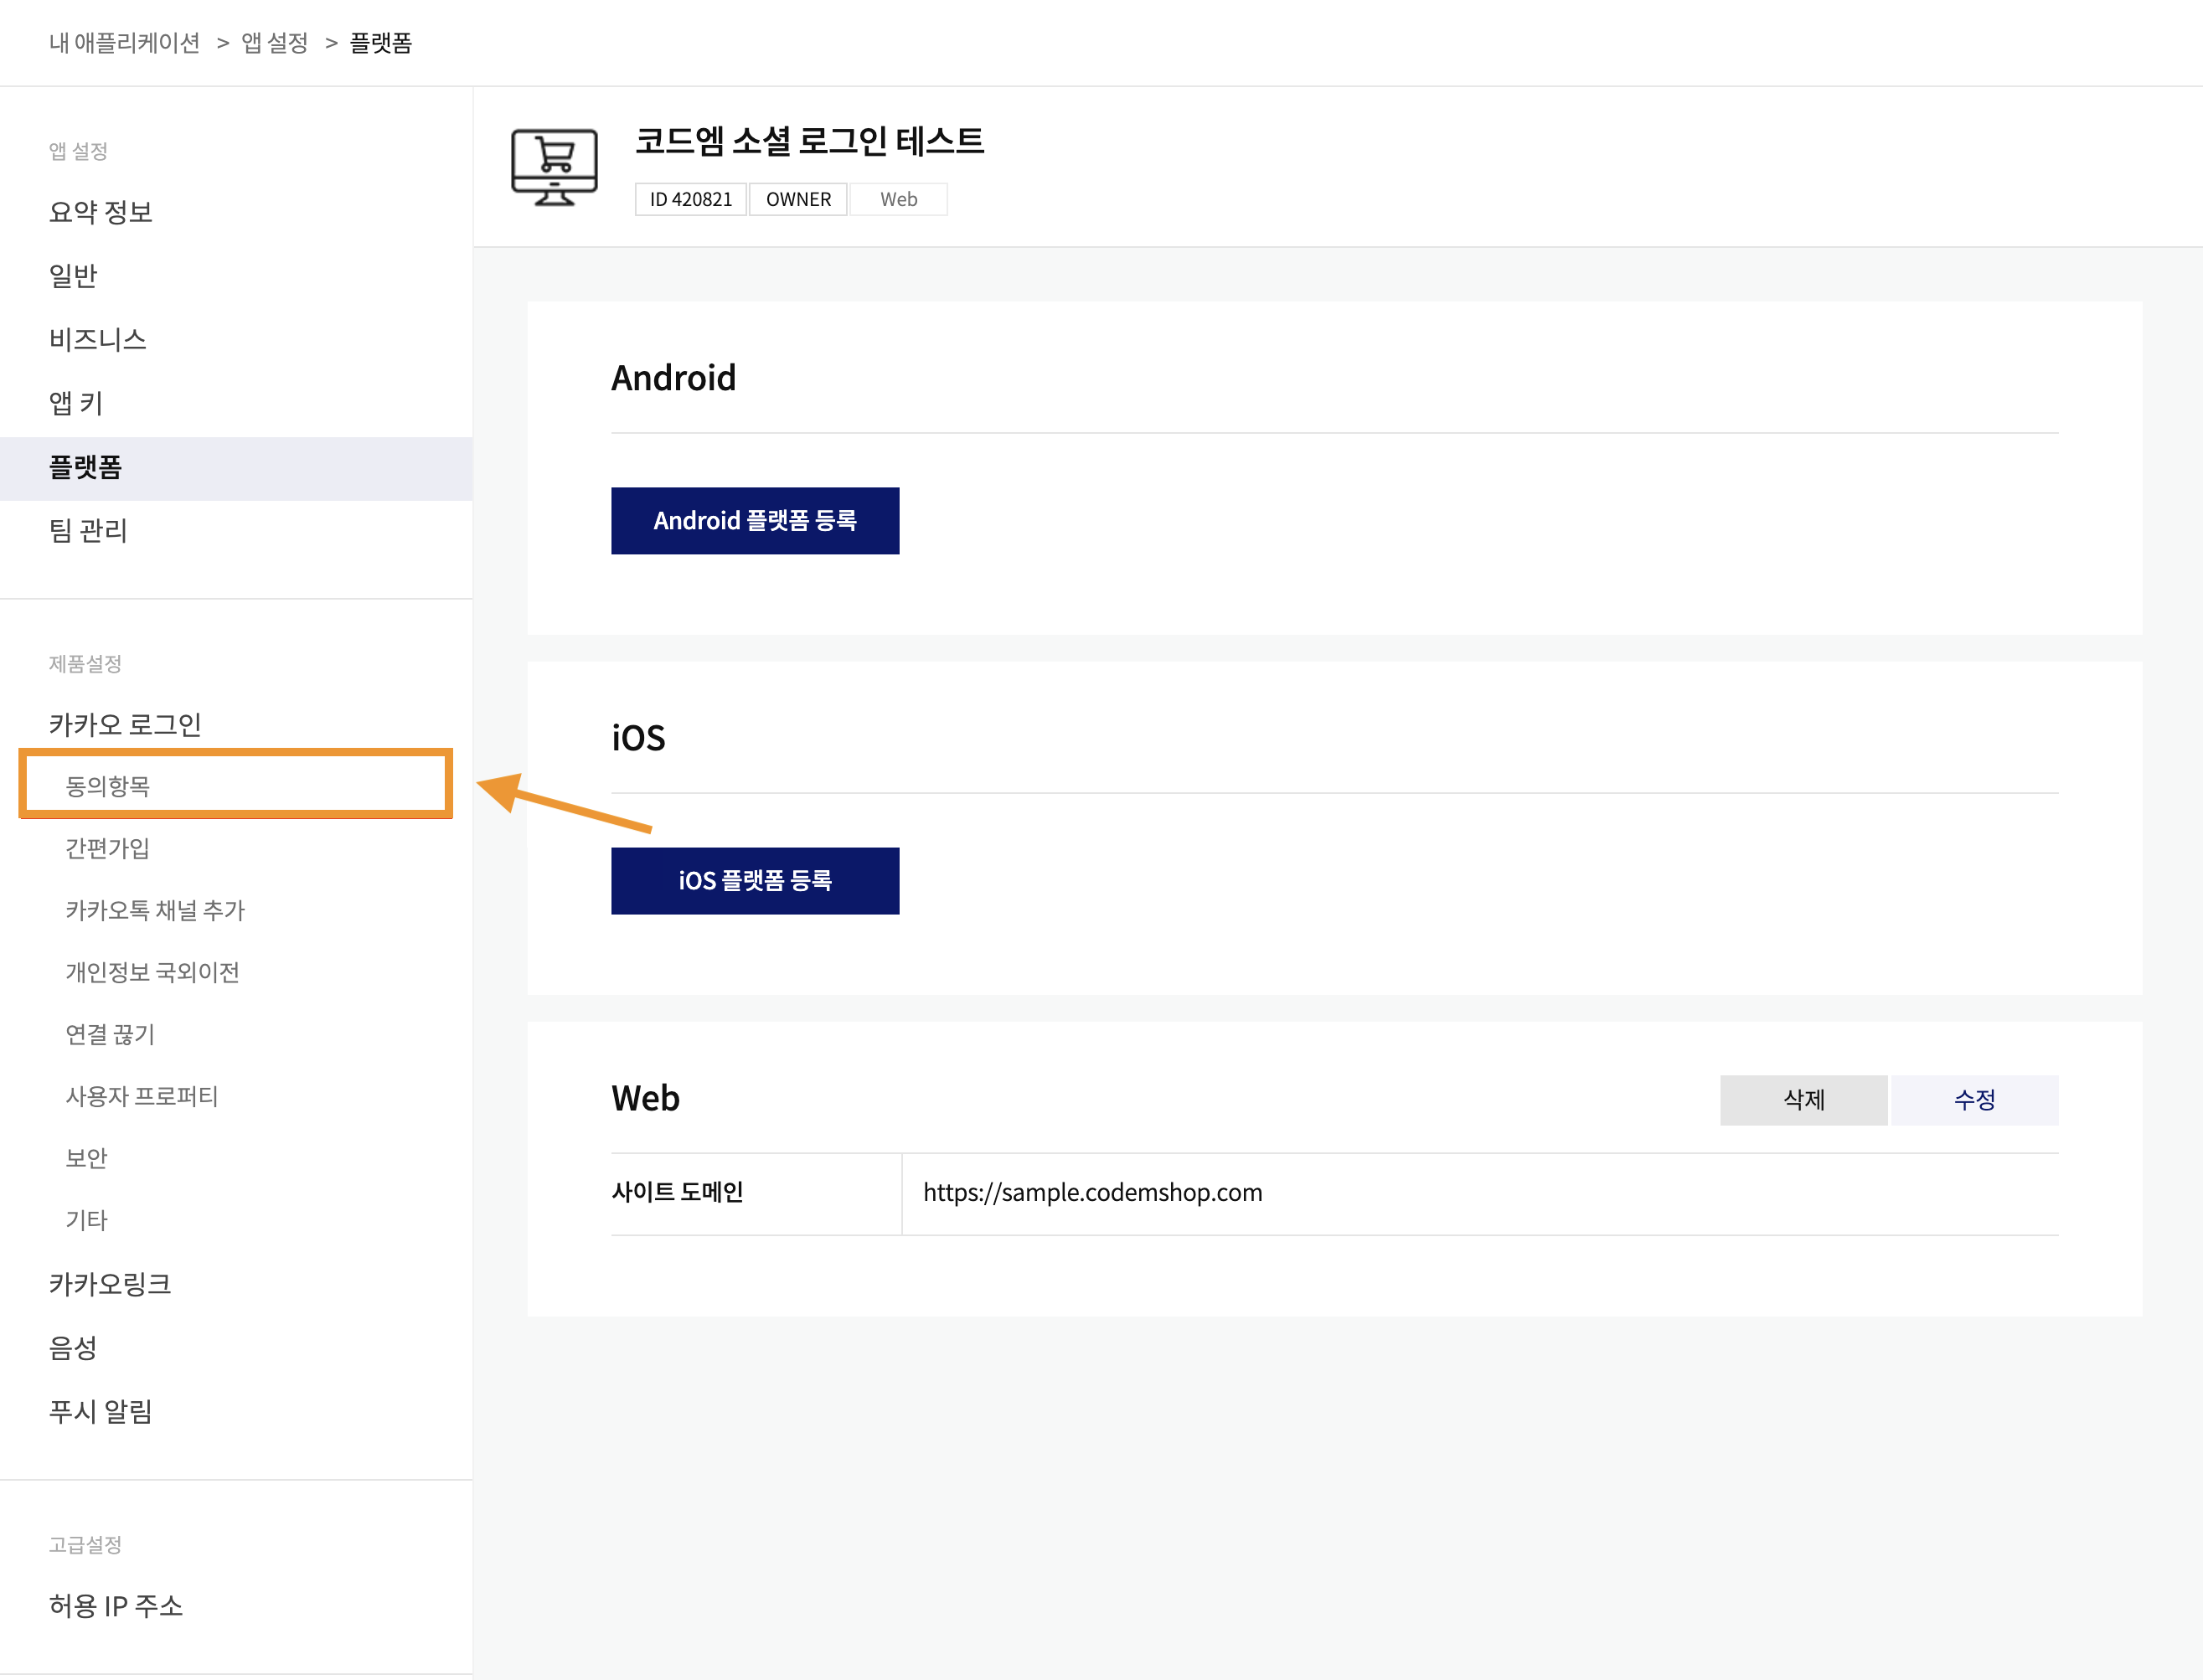This screenshot has width=2203, height=1680.
Task: Click the 플랫폼 breadcrumb item
Action: point(380,43)
